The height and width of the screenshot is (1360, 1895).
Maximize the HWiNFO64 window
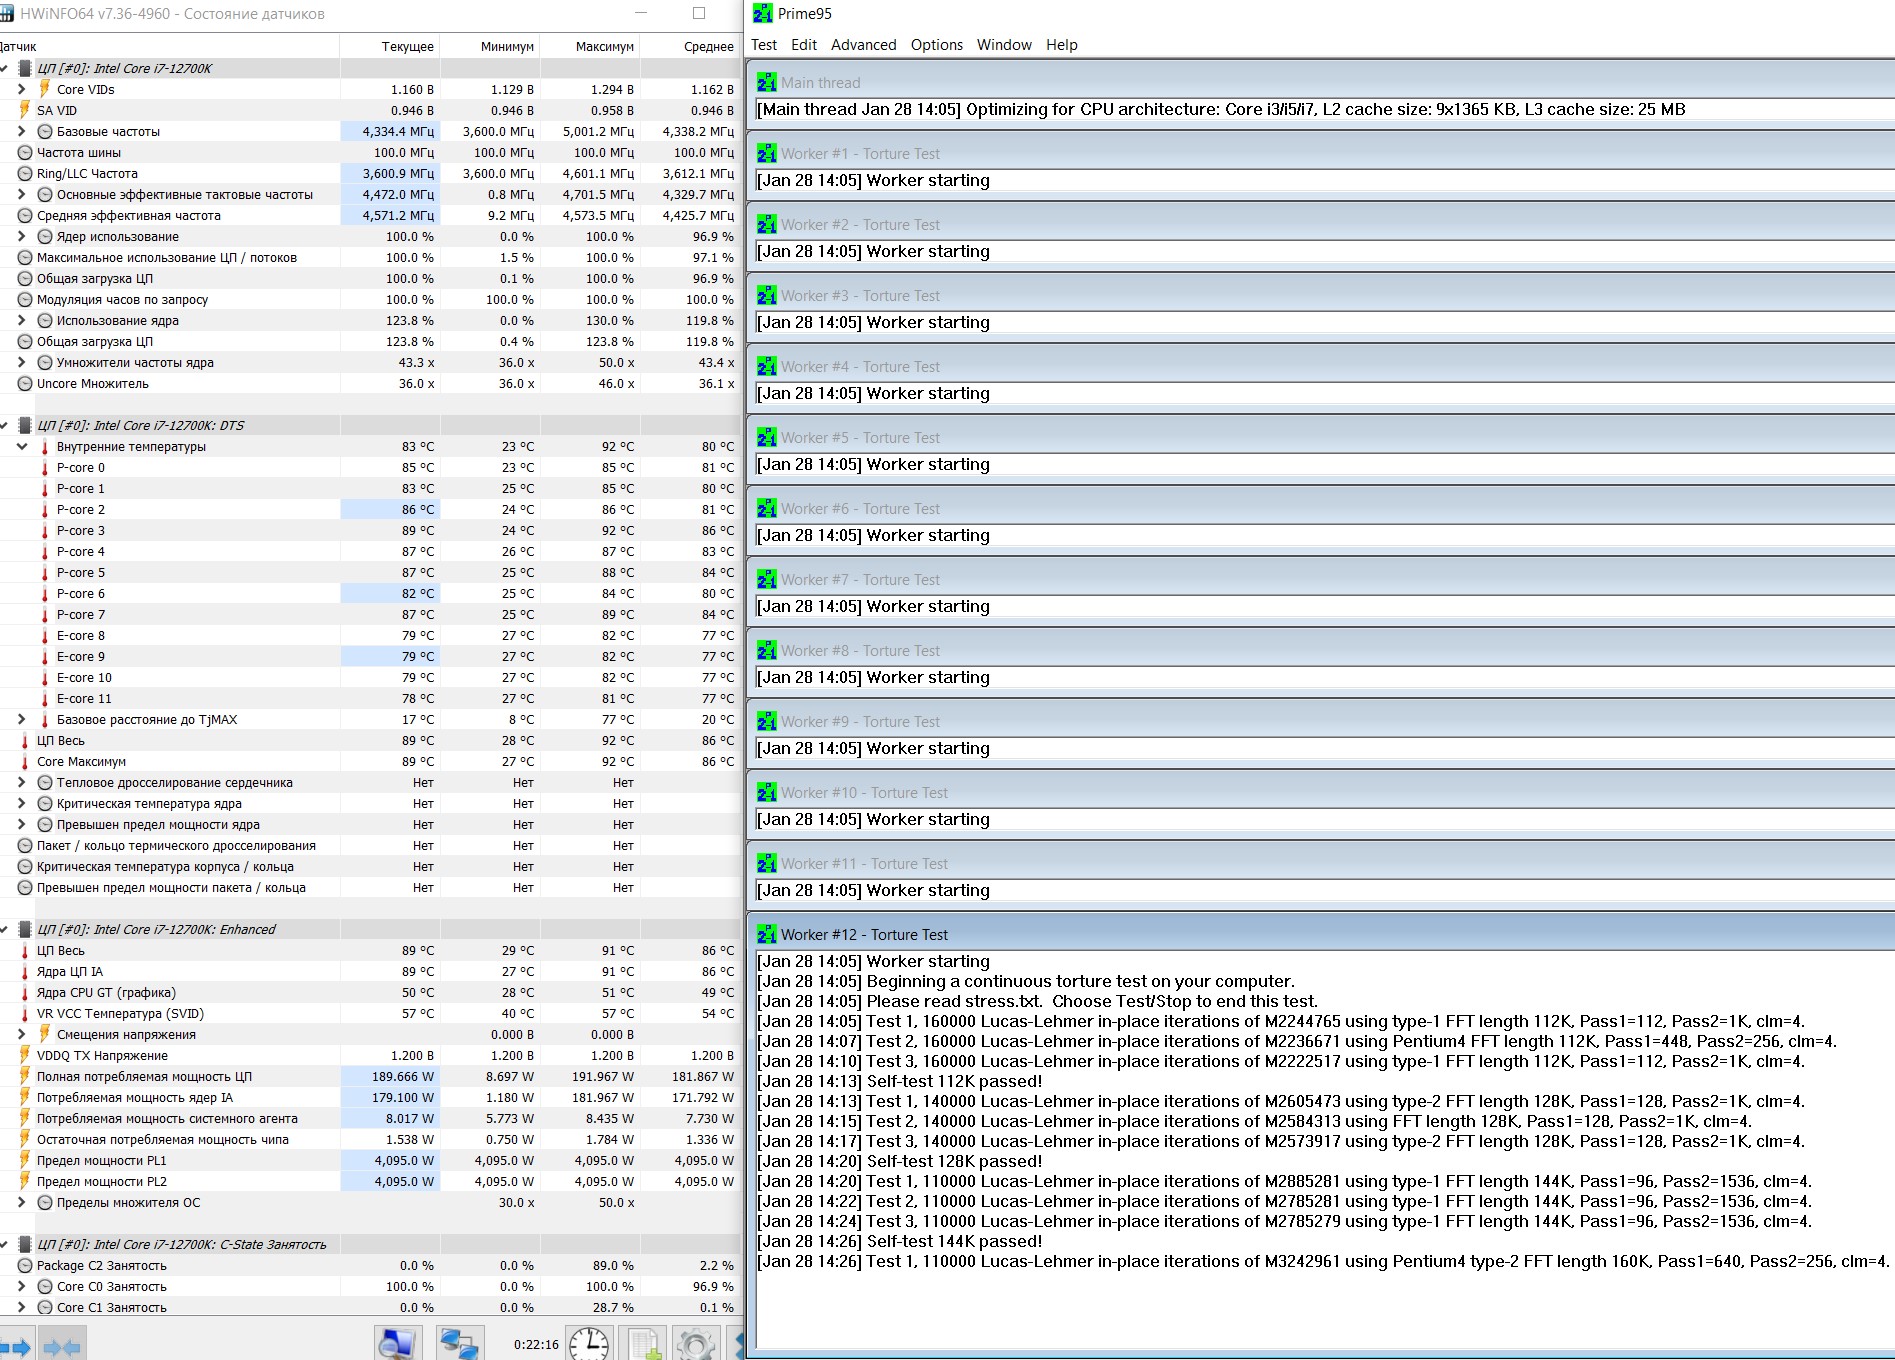699,13
